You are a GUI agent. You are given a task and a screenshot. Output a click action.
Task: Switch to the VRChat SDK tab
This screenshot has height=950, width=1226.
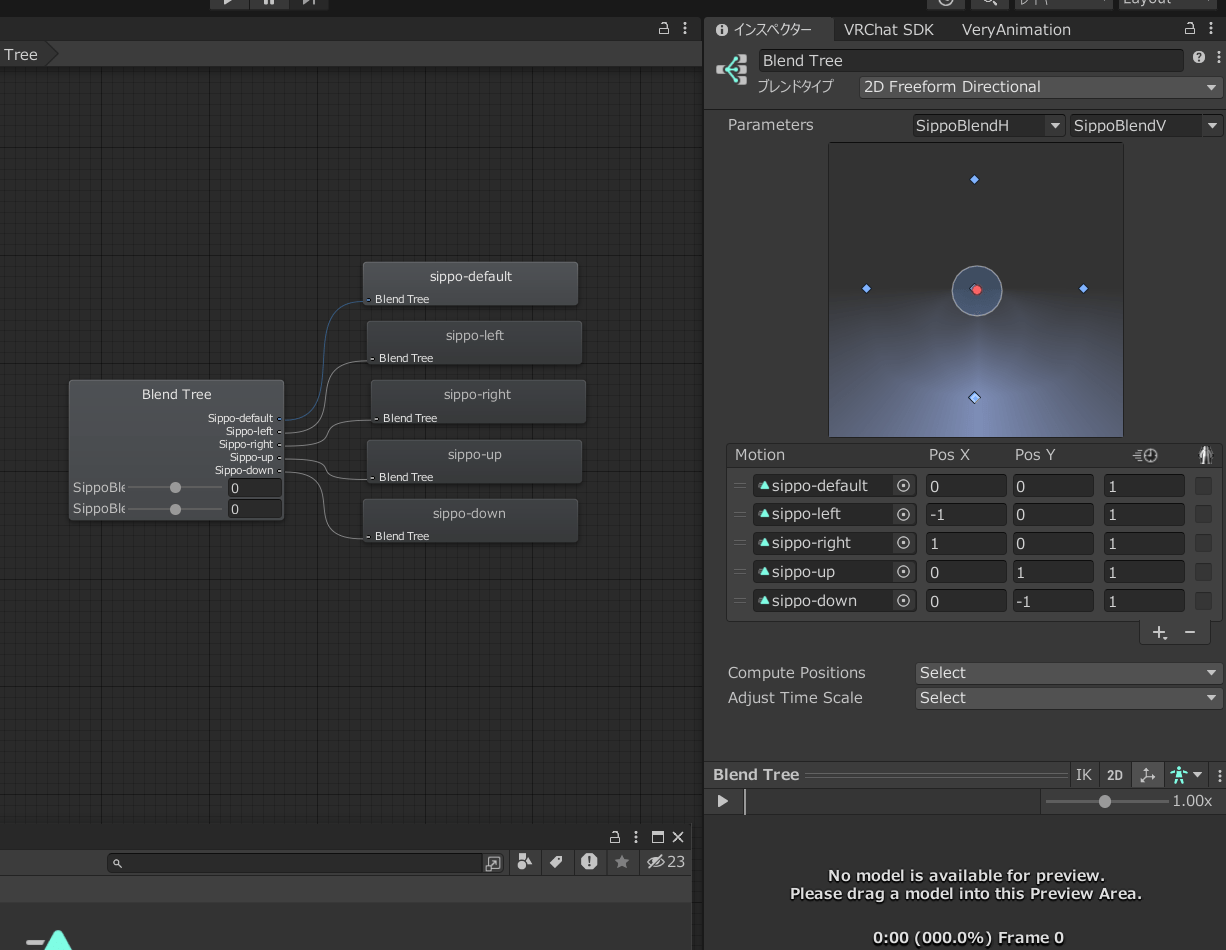[888, 30]
